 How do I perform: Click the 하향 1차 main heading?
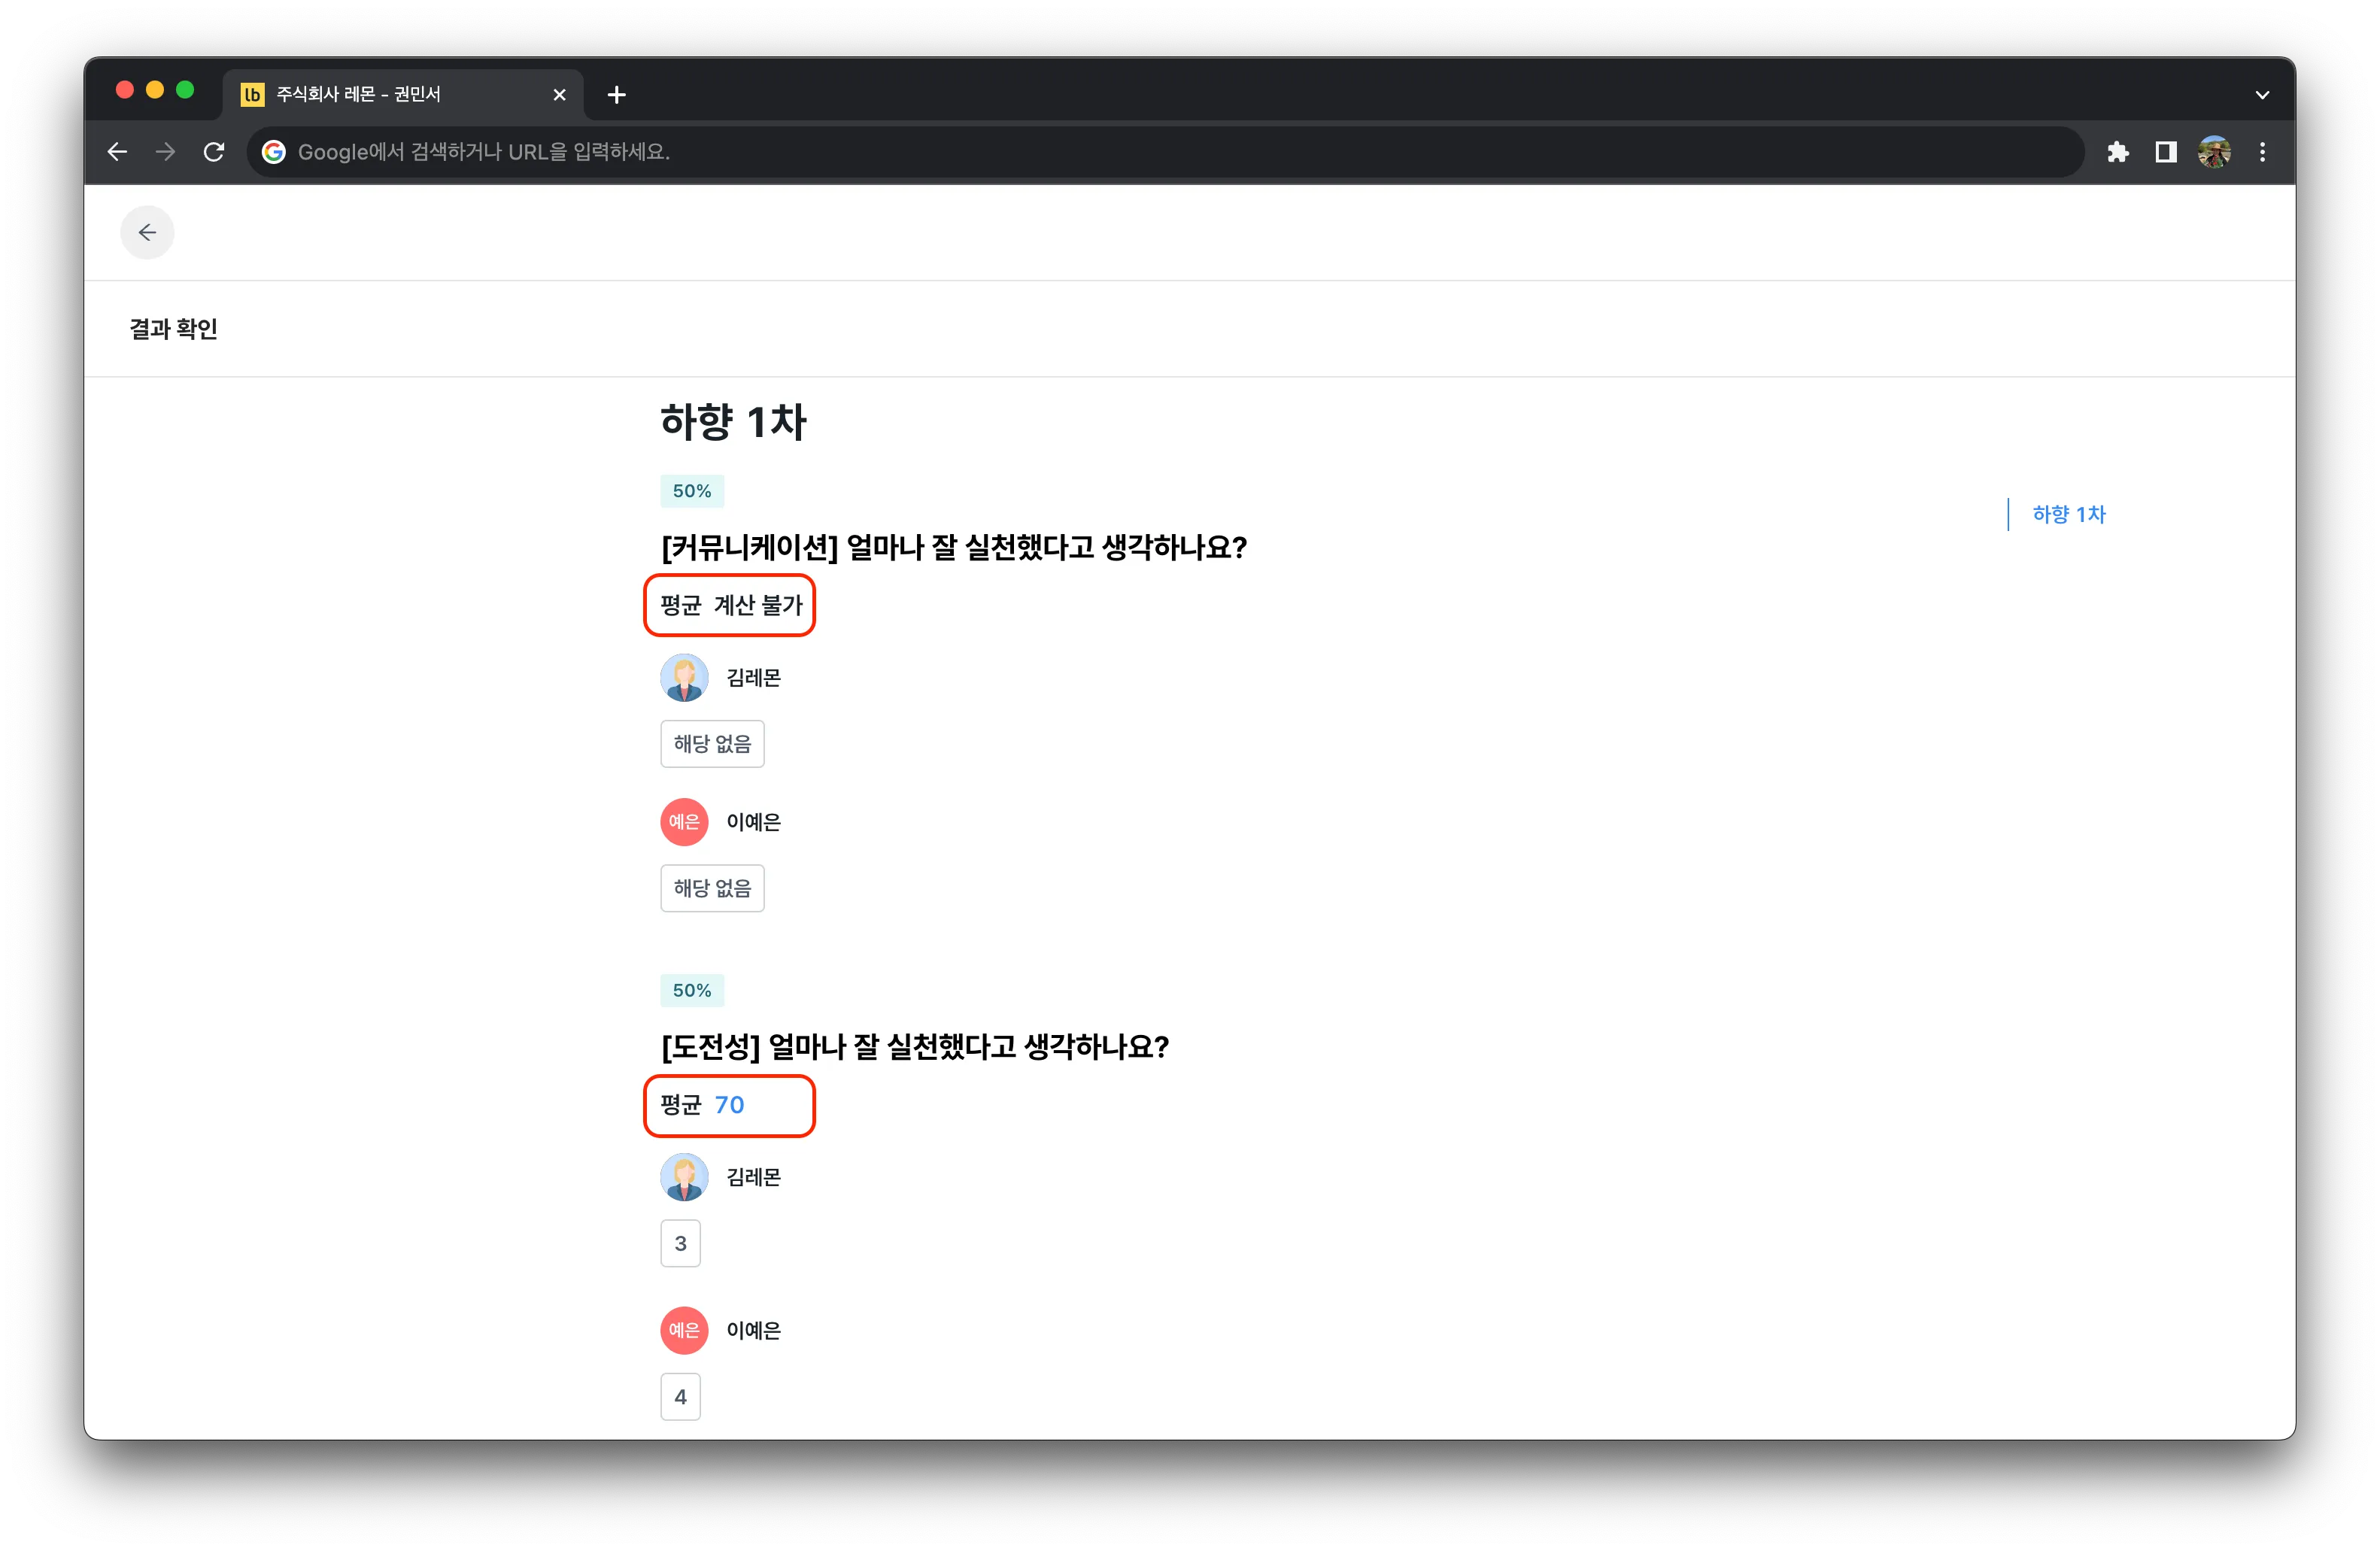point(733,422)
